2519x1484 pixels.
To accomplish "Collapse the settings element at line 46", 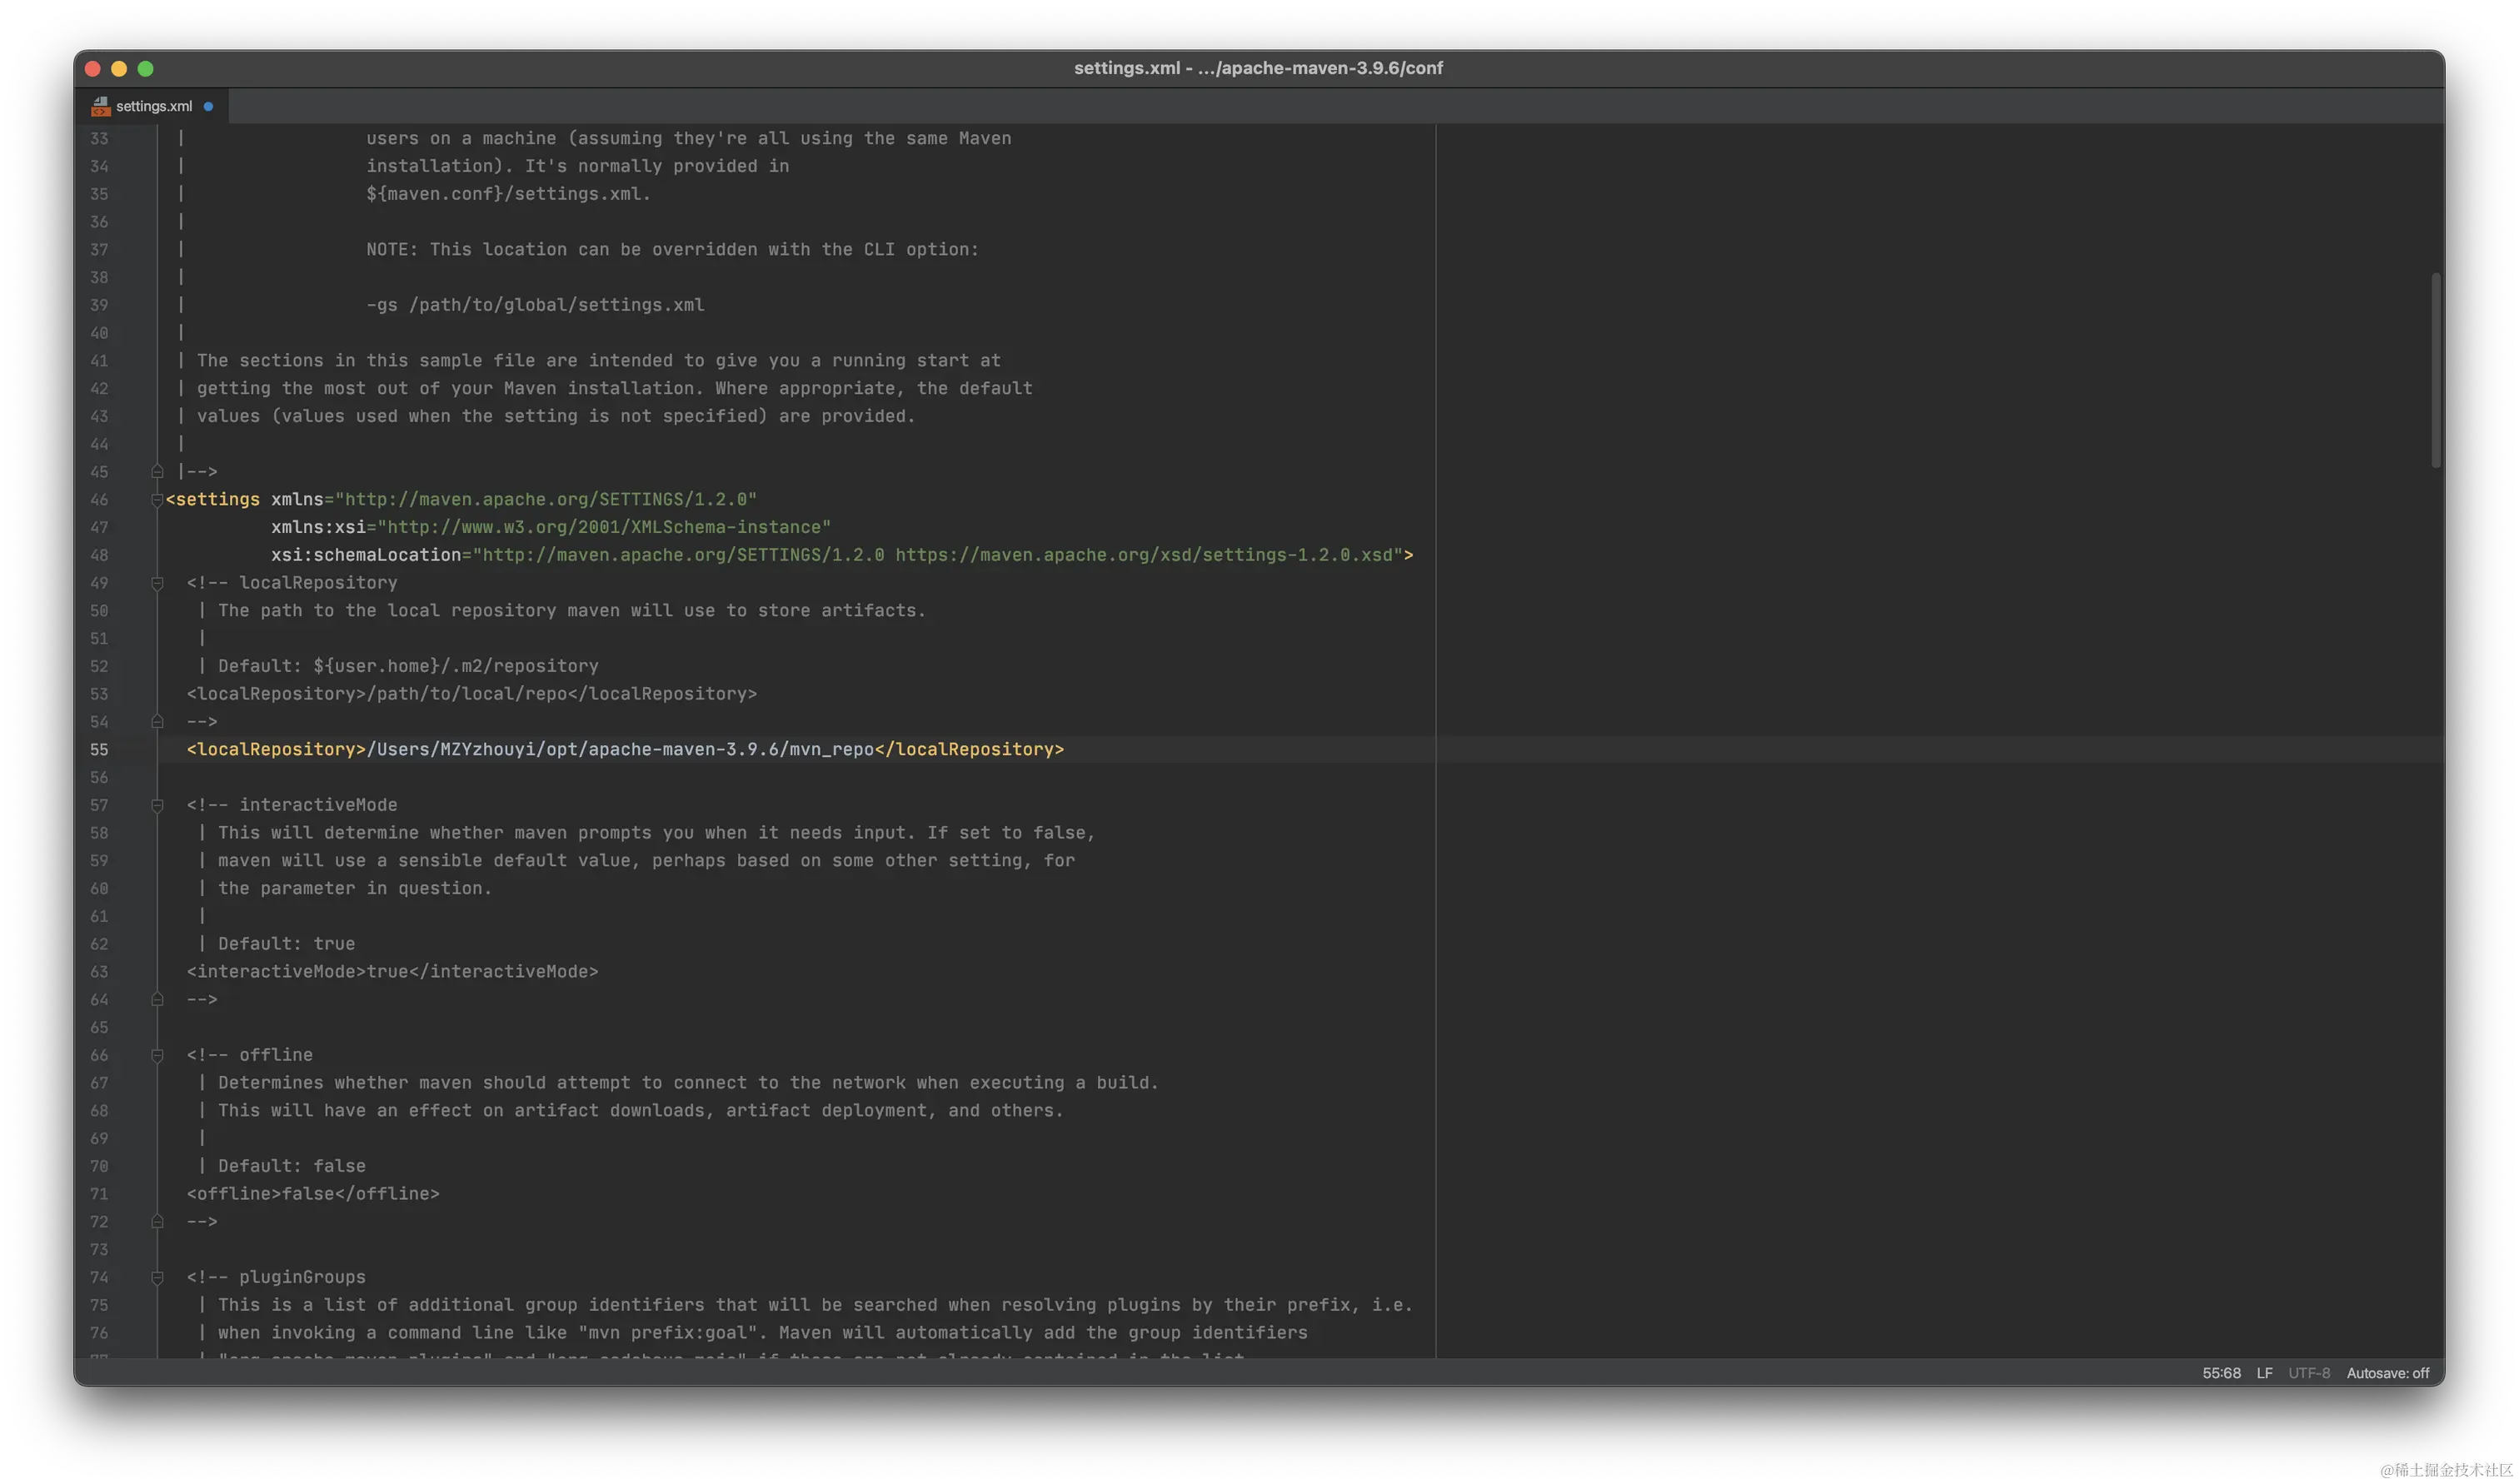I will point(157,499).
